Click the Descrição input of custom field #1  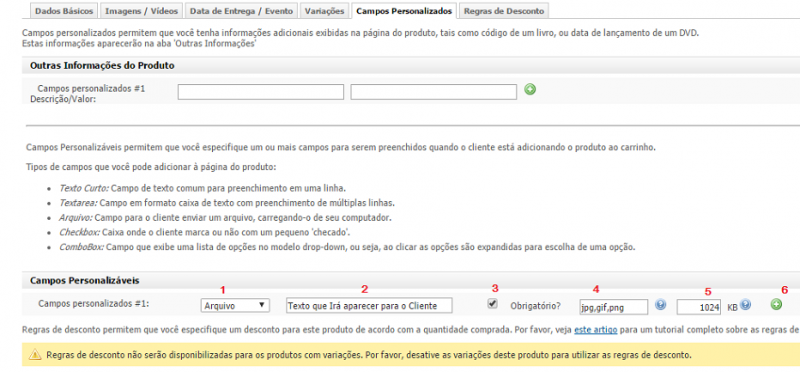pyautogui.click(x=261, y=92)
